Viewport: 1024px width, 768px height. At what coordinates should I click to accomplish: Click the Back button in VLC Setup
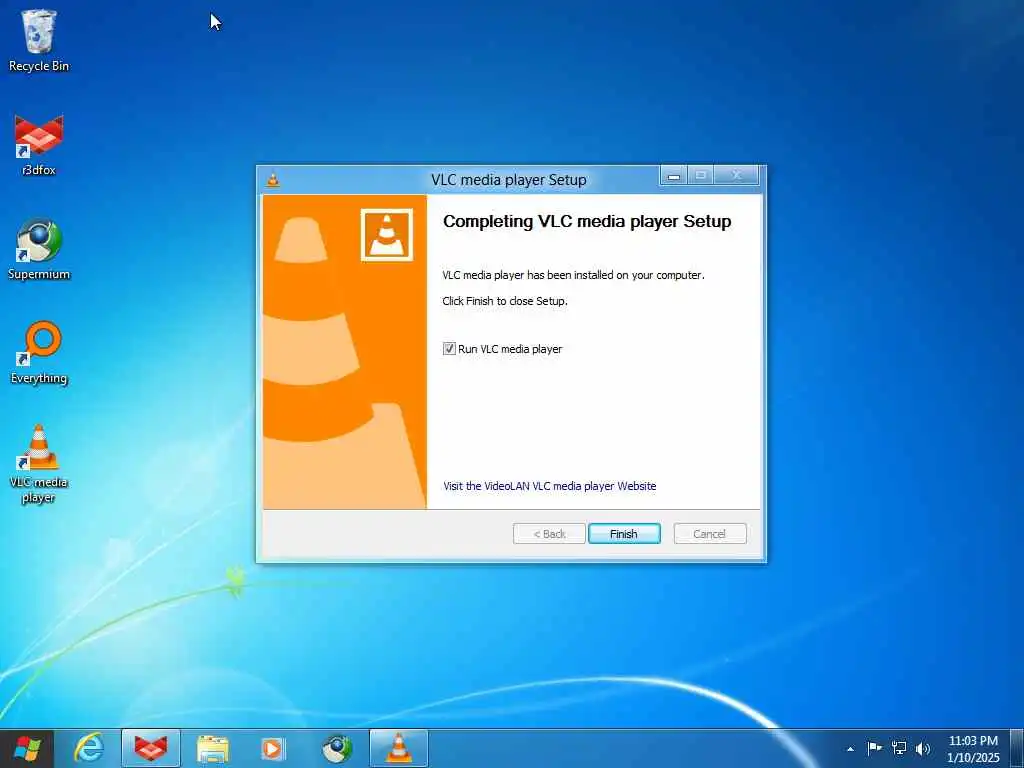[x=549, y=534]
